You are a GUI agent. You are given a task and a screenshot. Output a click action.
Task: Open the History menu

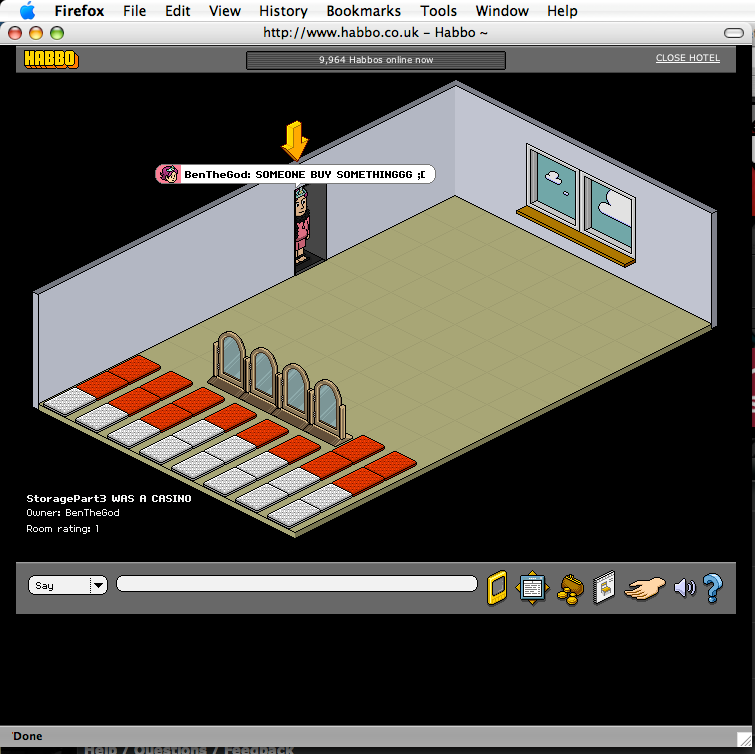click(283, 11)
